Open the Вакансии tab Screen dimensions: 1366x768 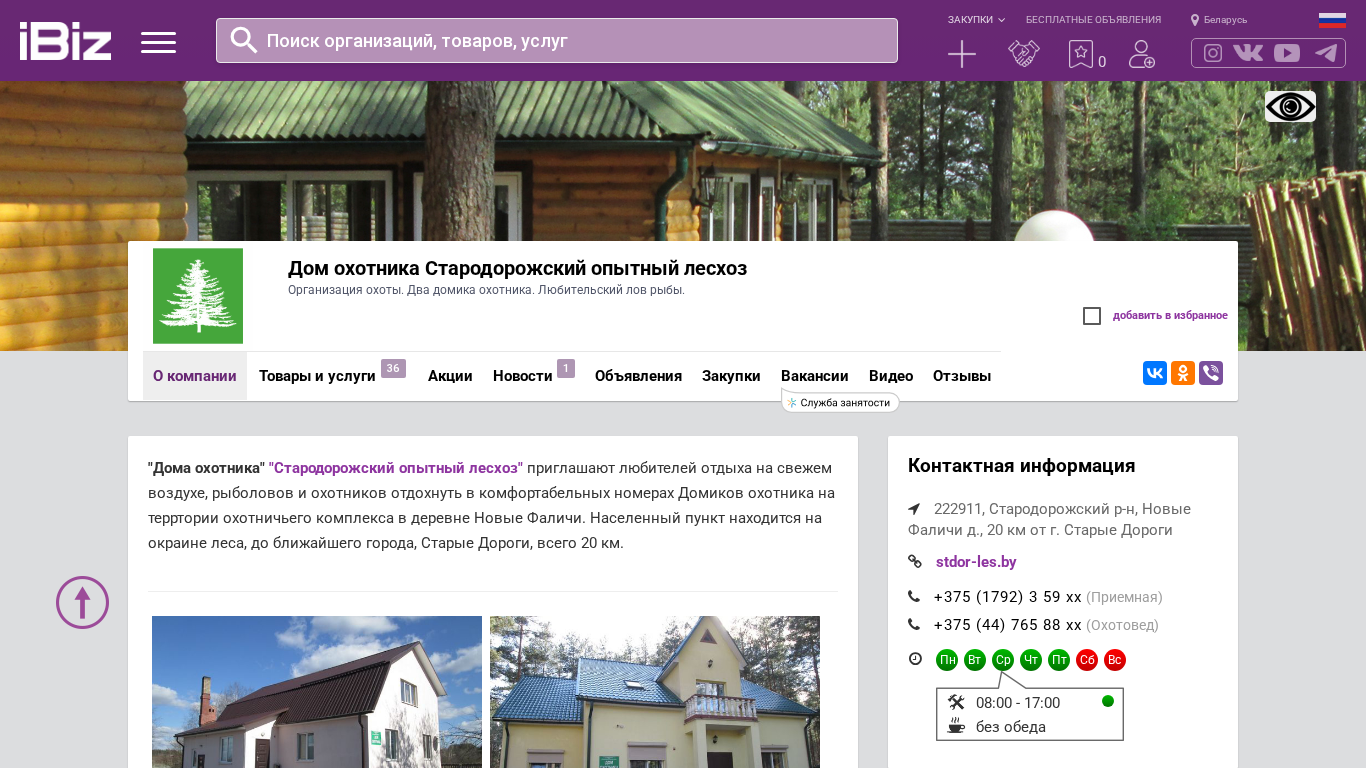815,376
